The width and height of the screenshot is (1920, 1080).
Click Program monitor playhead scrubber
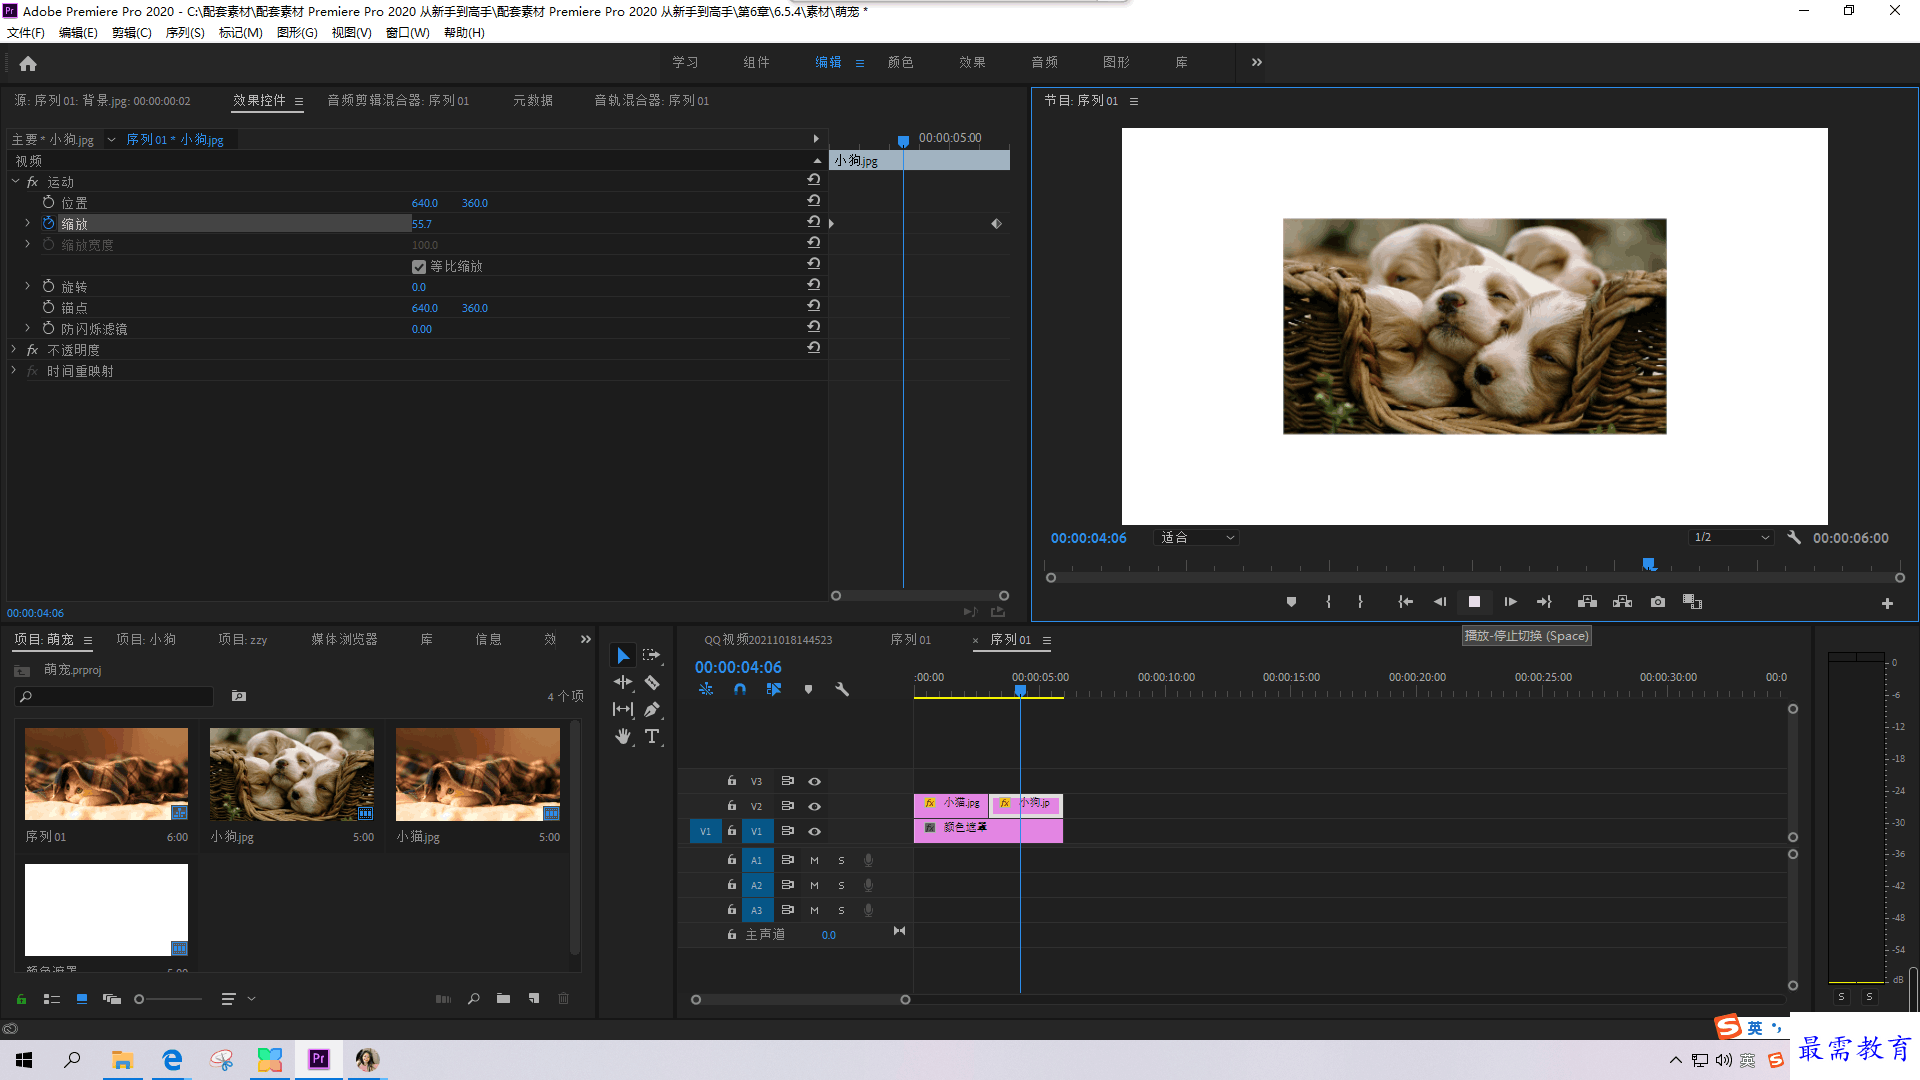(1649, 565)
